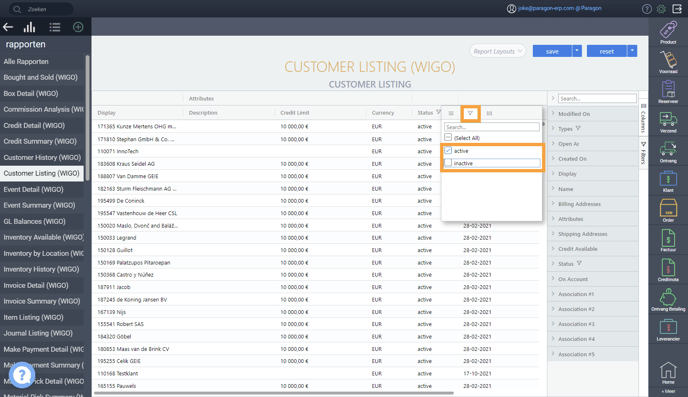This screenshot has width=688, height=397.
Task: Open the Report Layouts dropdown
Action: click(498, 51)
